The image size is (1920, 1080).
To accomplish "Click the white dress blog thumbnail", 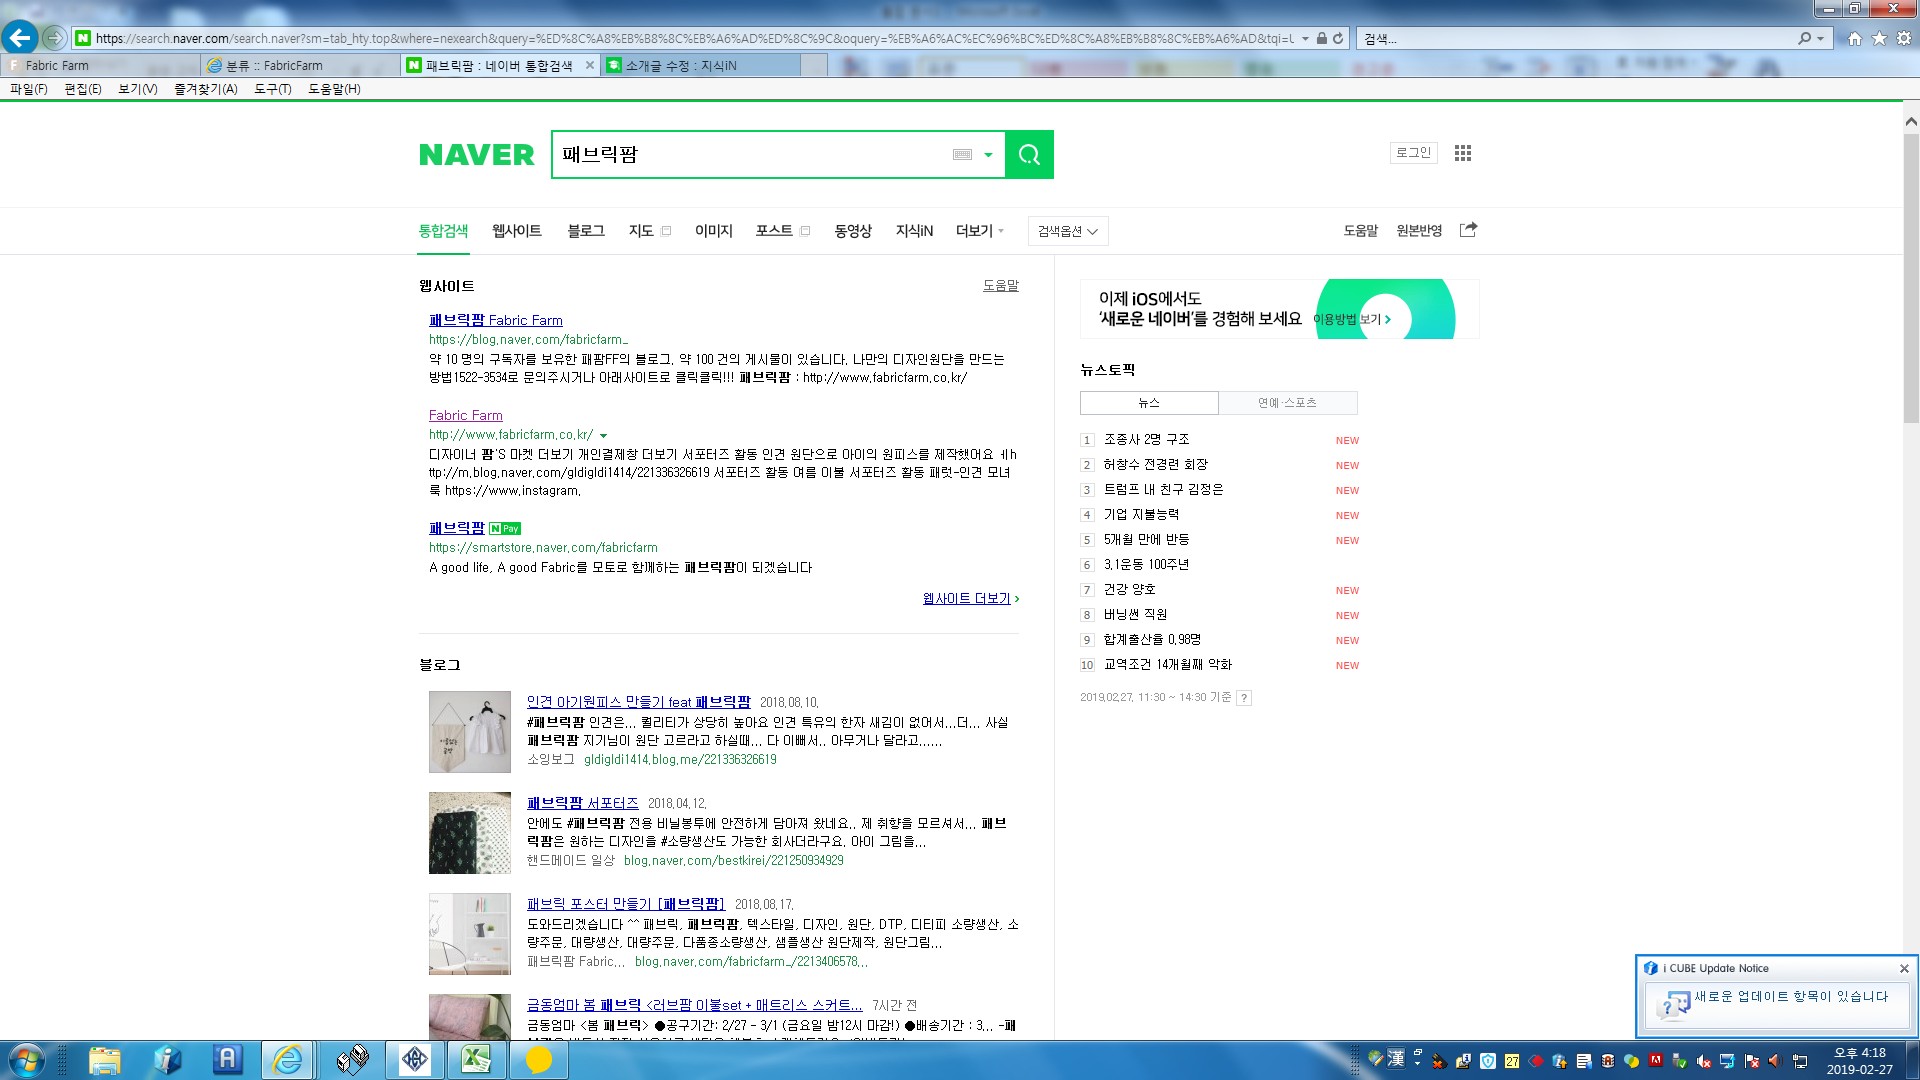I will 470,732.
